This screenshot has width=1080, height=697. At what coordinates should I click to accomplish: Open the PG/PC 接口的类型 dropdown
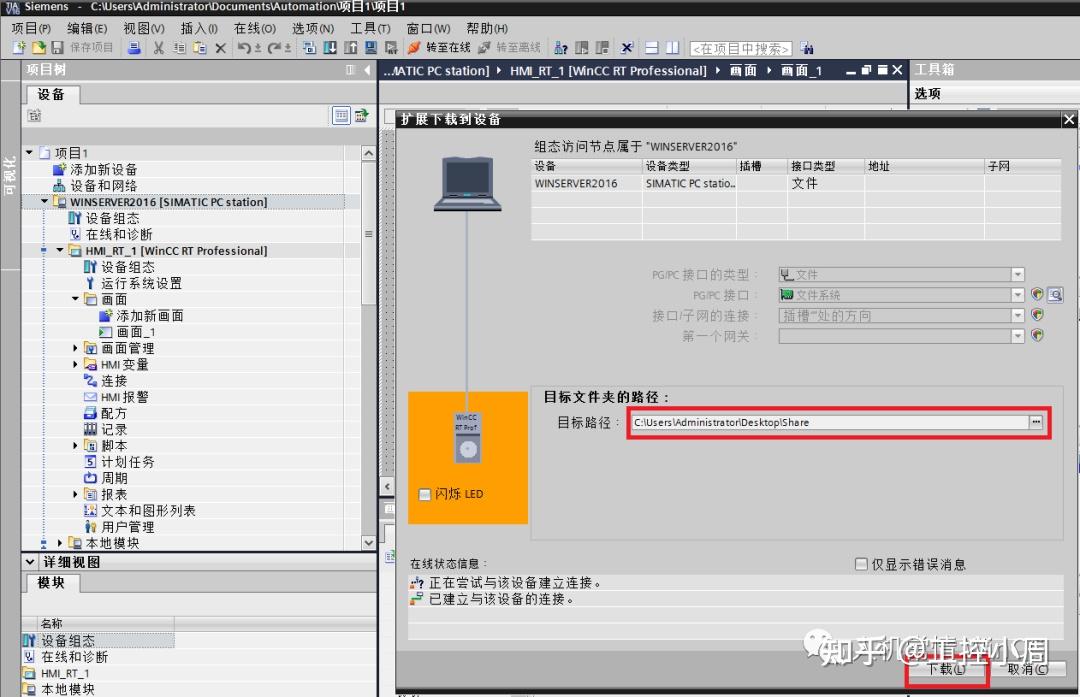1017,275
